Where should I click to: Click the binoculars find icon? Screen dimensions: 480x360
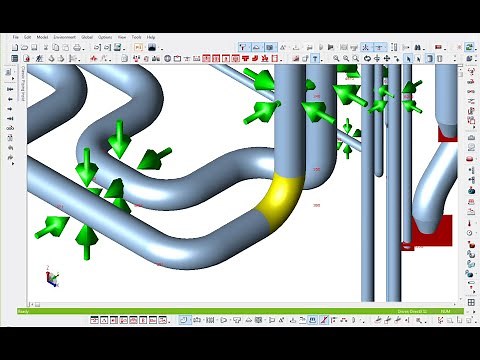[419, 48]
